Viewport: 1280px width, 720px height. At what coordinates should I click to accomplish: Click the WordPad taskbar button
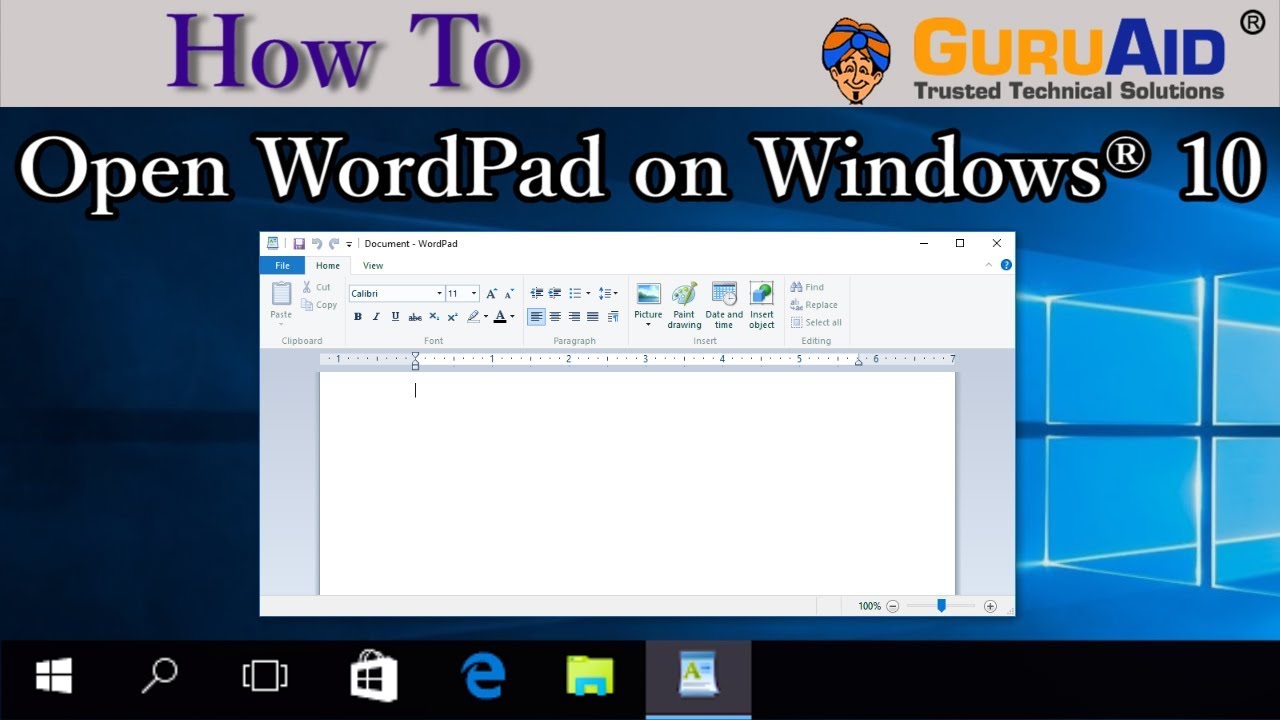point(698,678)
